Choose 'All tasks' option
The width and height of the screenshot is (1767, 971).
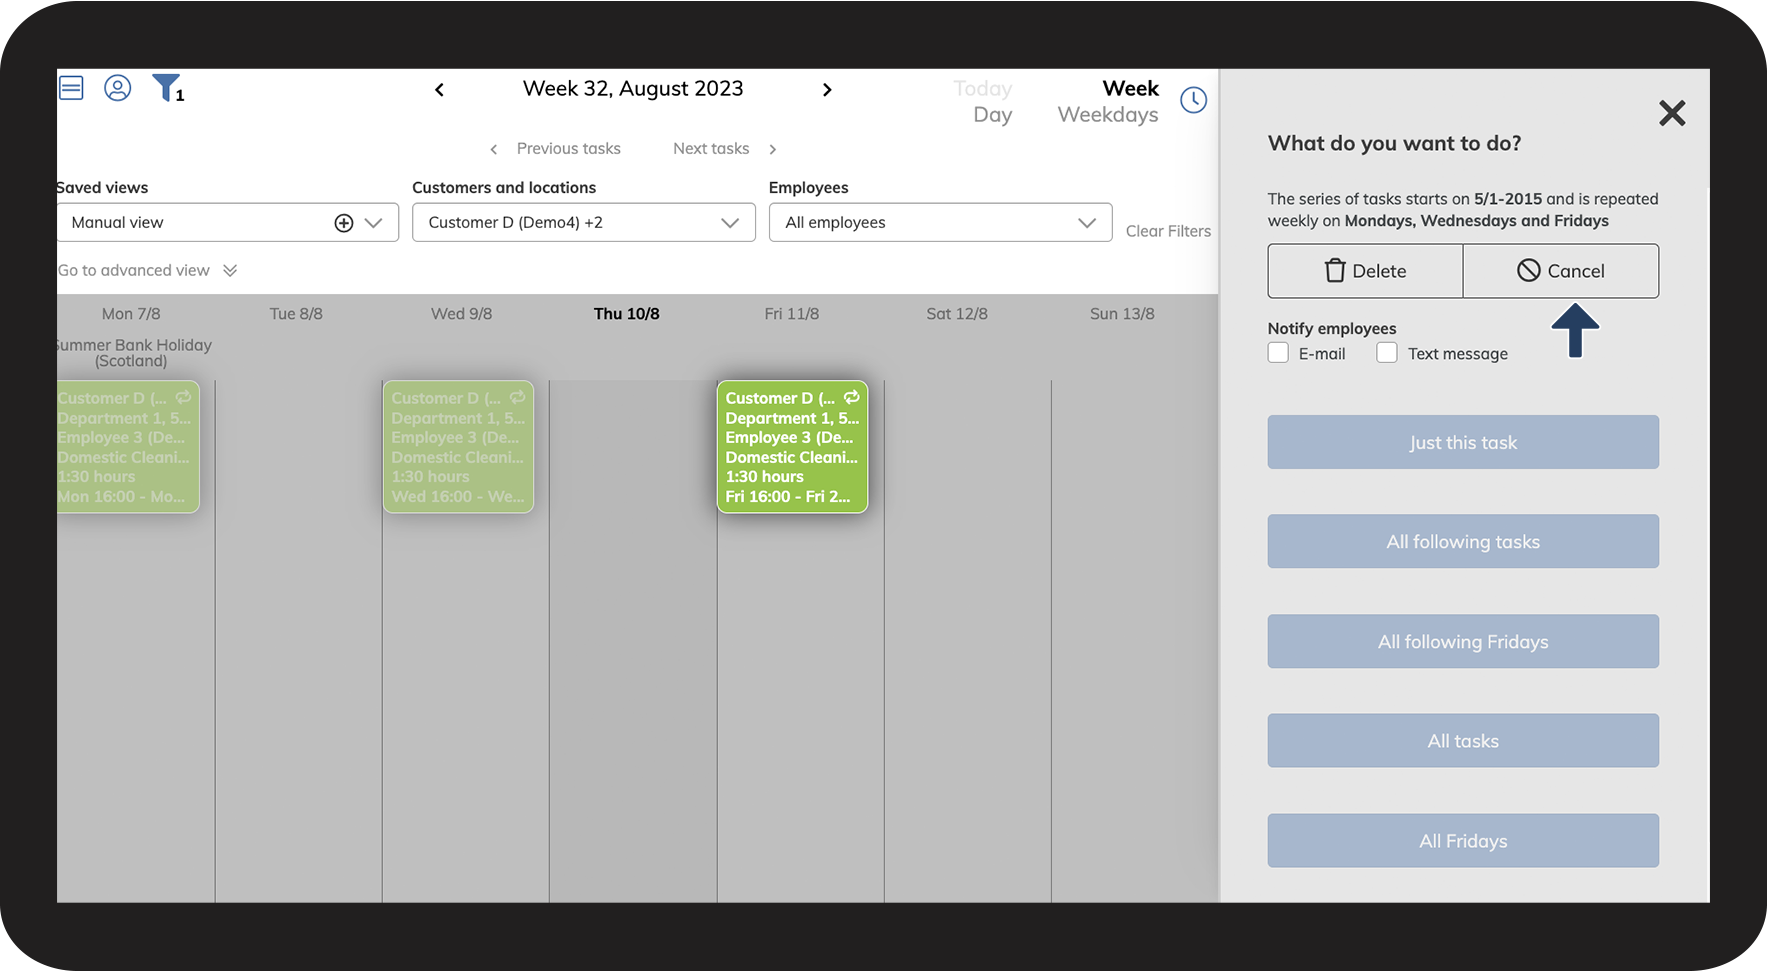(1463, 741)
